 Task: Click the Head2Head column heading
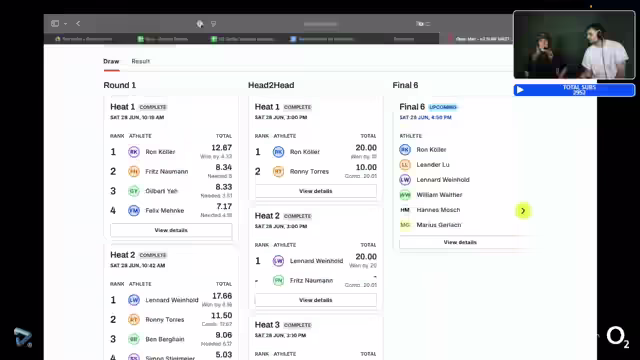[x=271, y=85]
